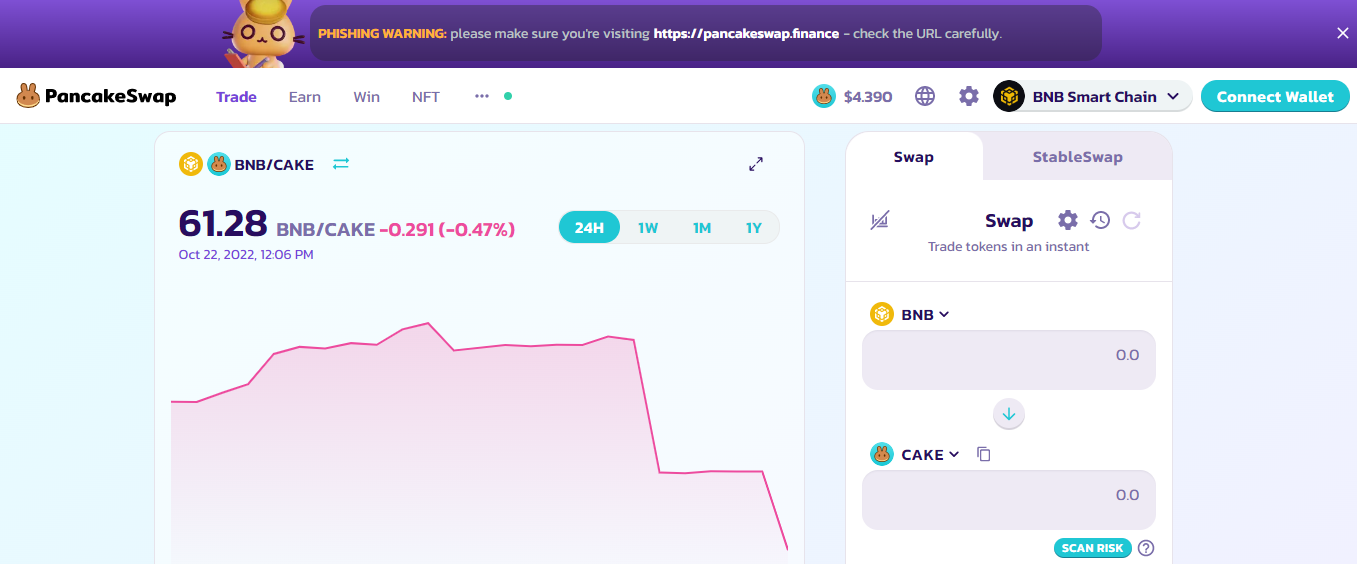Image resolution: width=1357 pixels, height=564 pixels.
Task: Click the BNB/CAKE pair title
Action: pyautogui.click(x=274, y=164)
